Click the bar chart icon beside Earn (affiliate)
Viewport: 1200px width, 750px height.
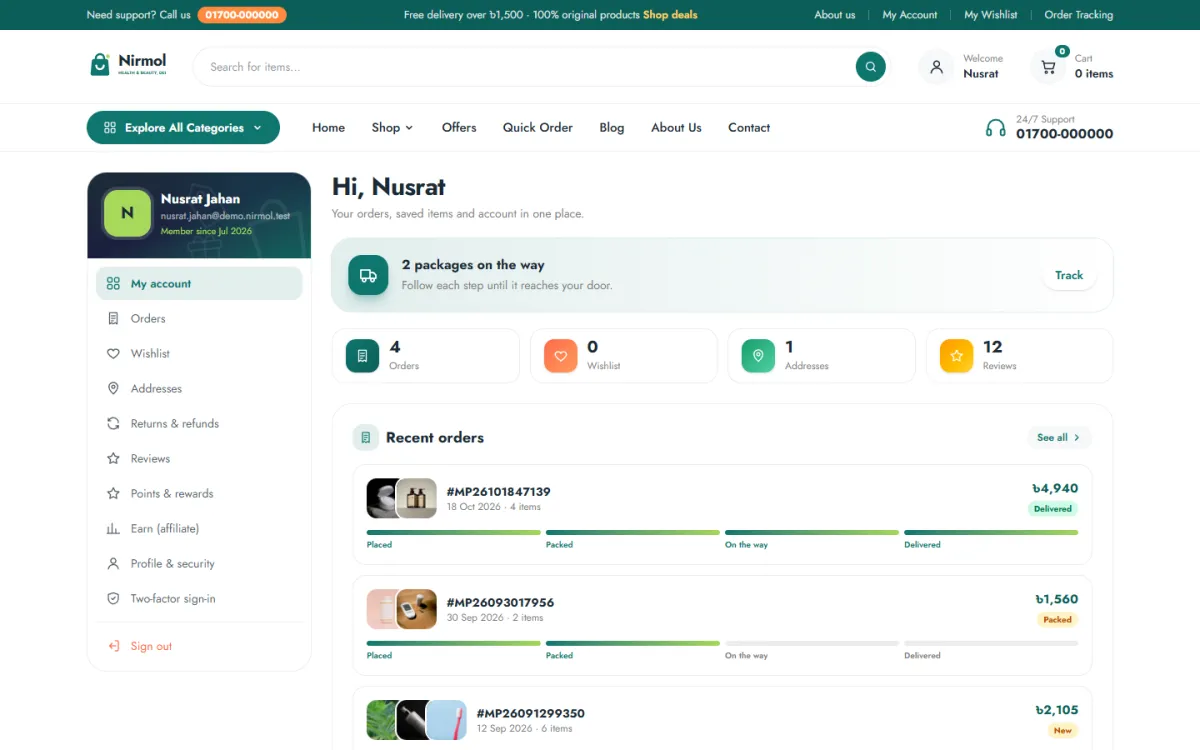(113, 528)
